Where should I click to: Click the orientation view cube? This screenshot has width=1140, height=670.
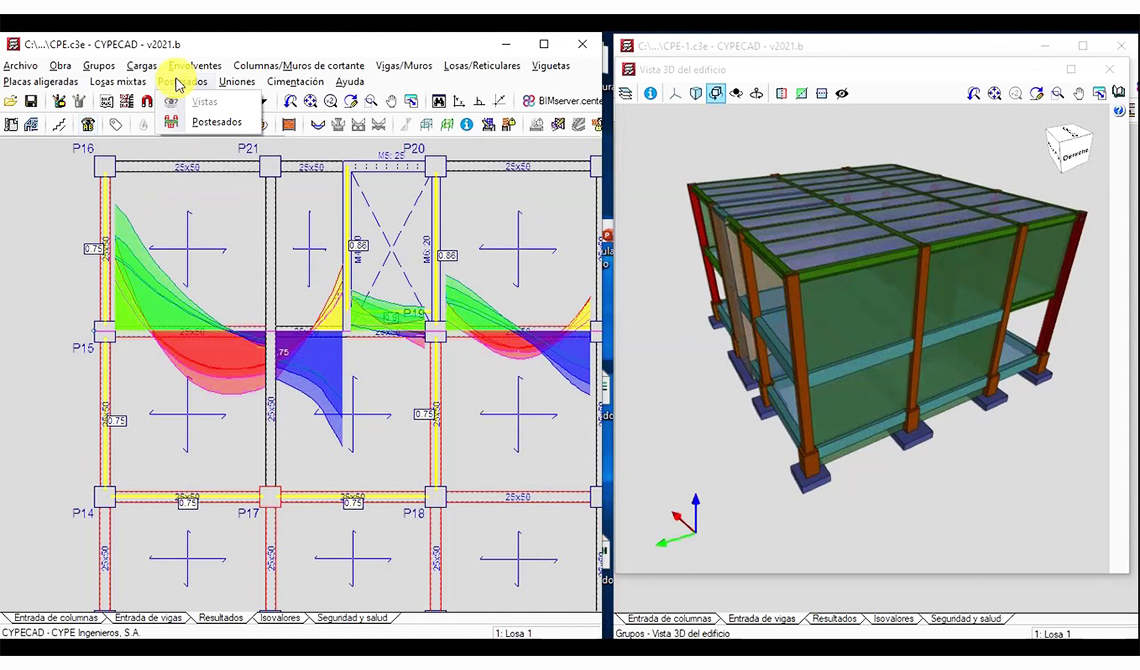point(1069,148)
